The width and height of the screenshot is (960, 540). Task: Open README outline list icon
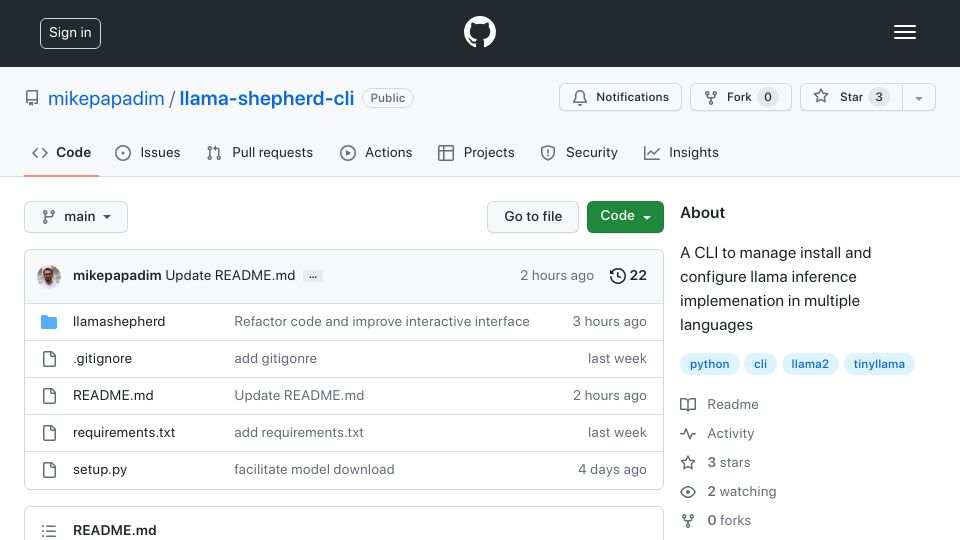49,531
